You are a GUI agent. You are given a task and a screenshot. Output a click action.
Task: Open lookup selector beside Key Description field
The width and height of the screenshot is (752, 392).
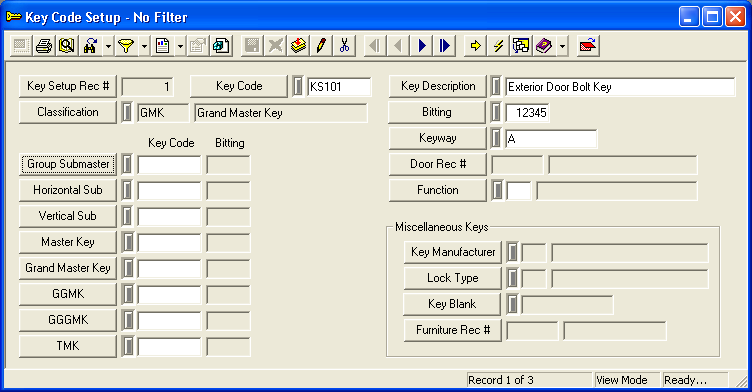(x=496, y=87)
